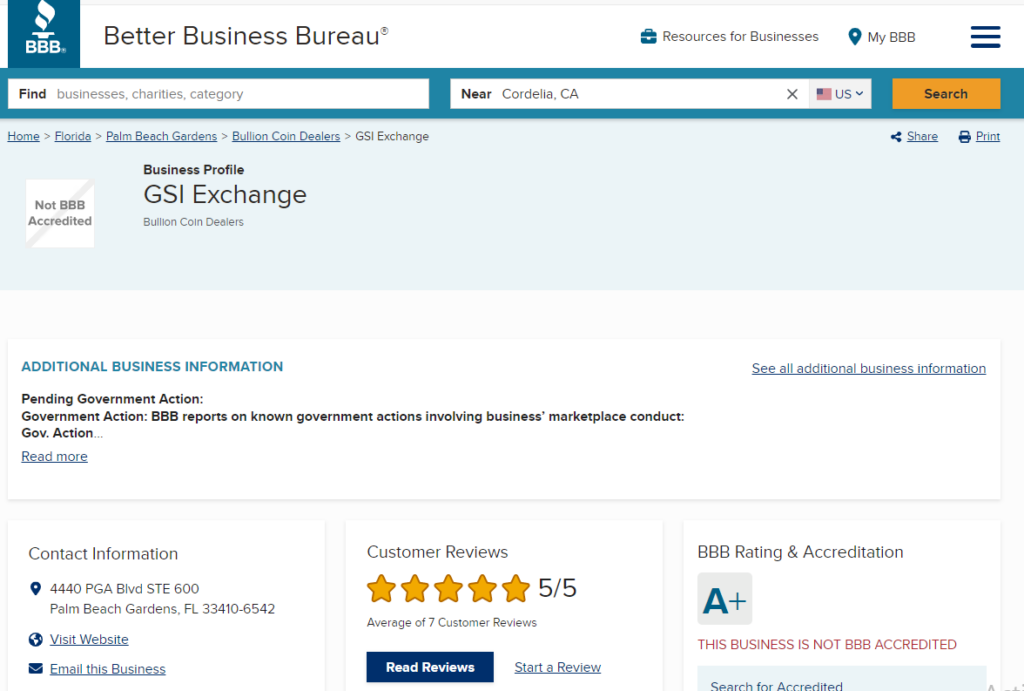This screenshot has width=1024, height=691.
Task: Click the Print link
Action: (987, 137)
